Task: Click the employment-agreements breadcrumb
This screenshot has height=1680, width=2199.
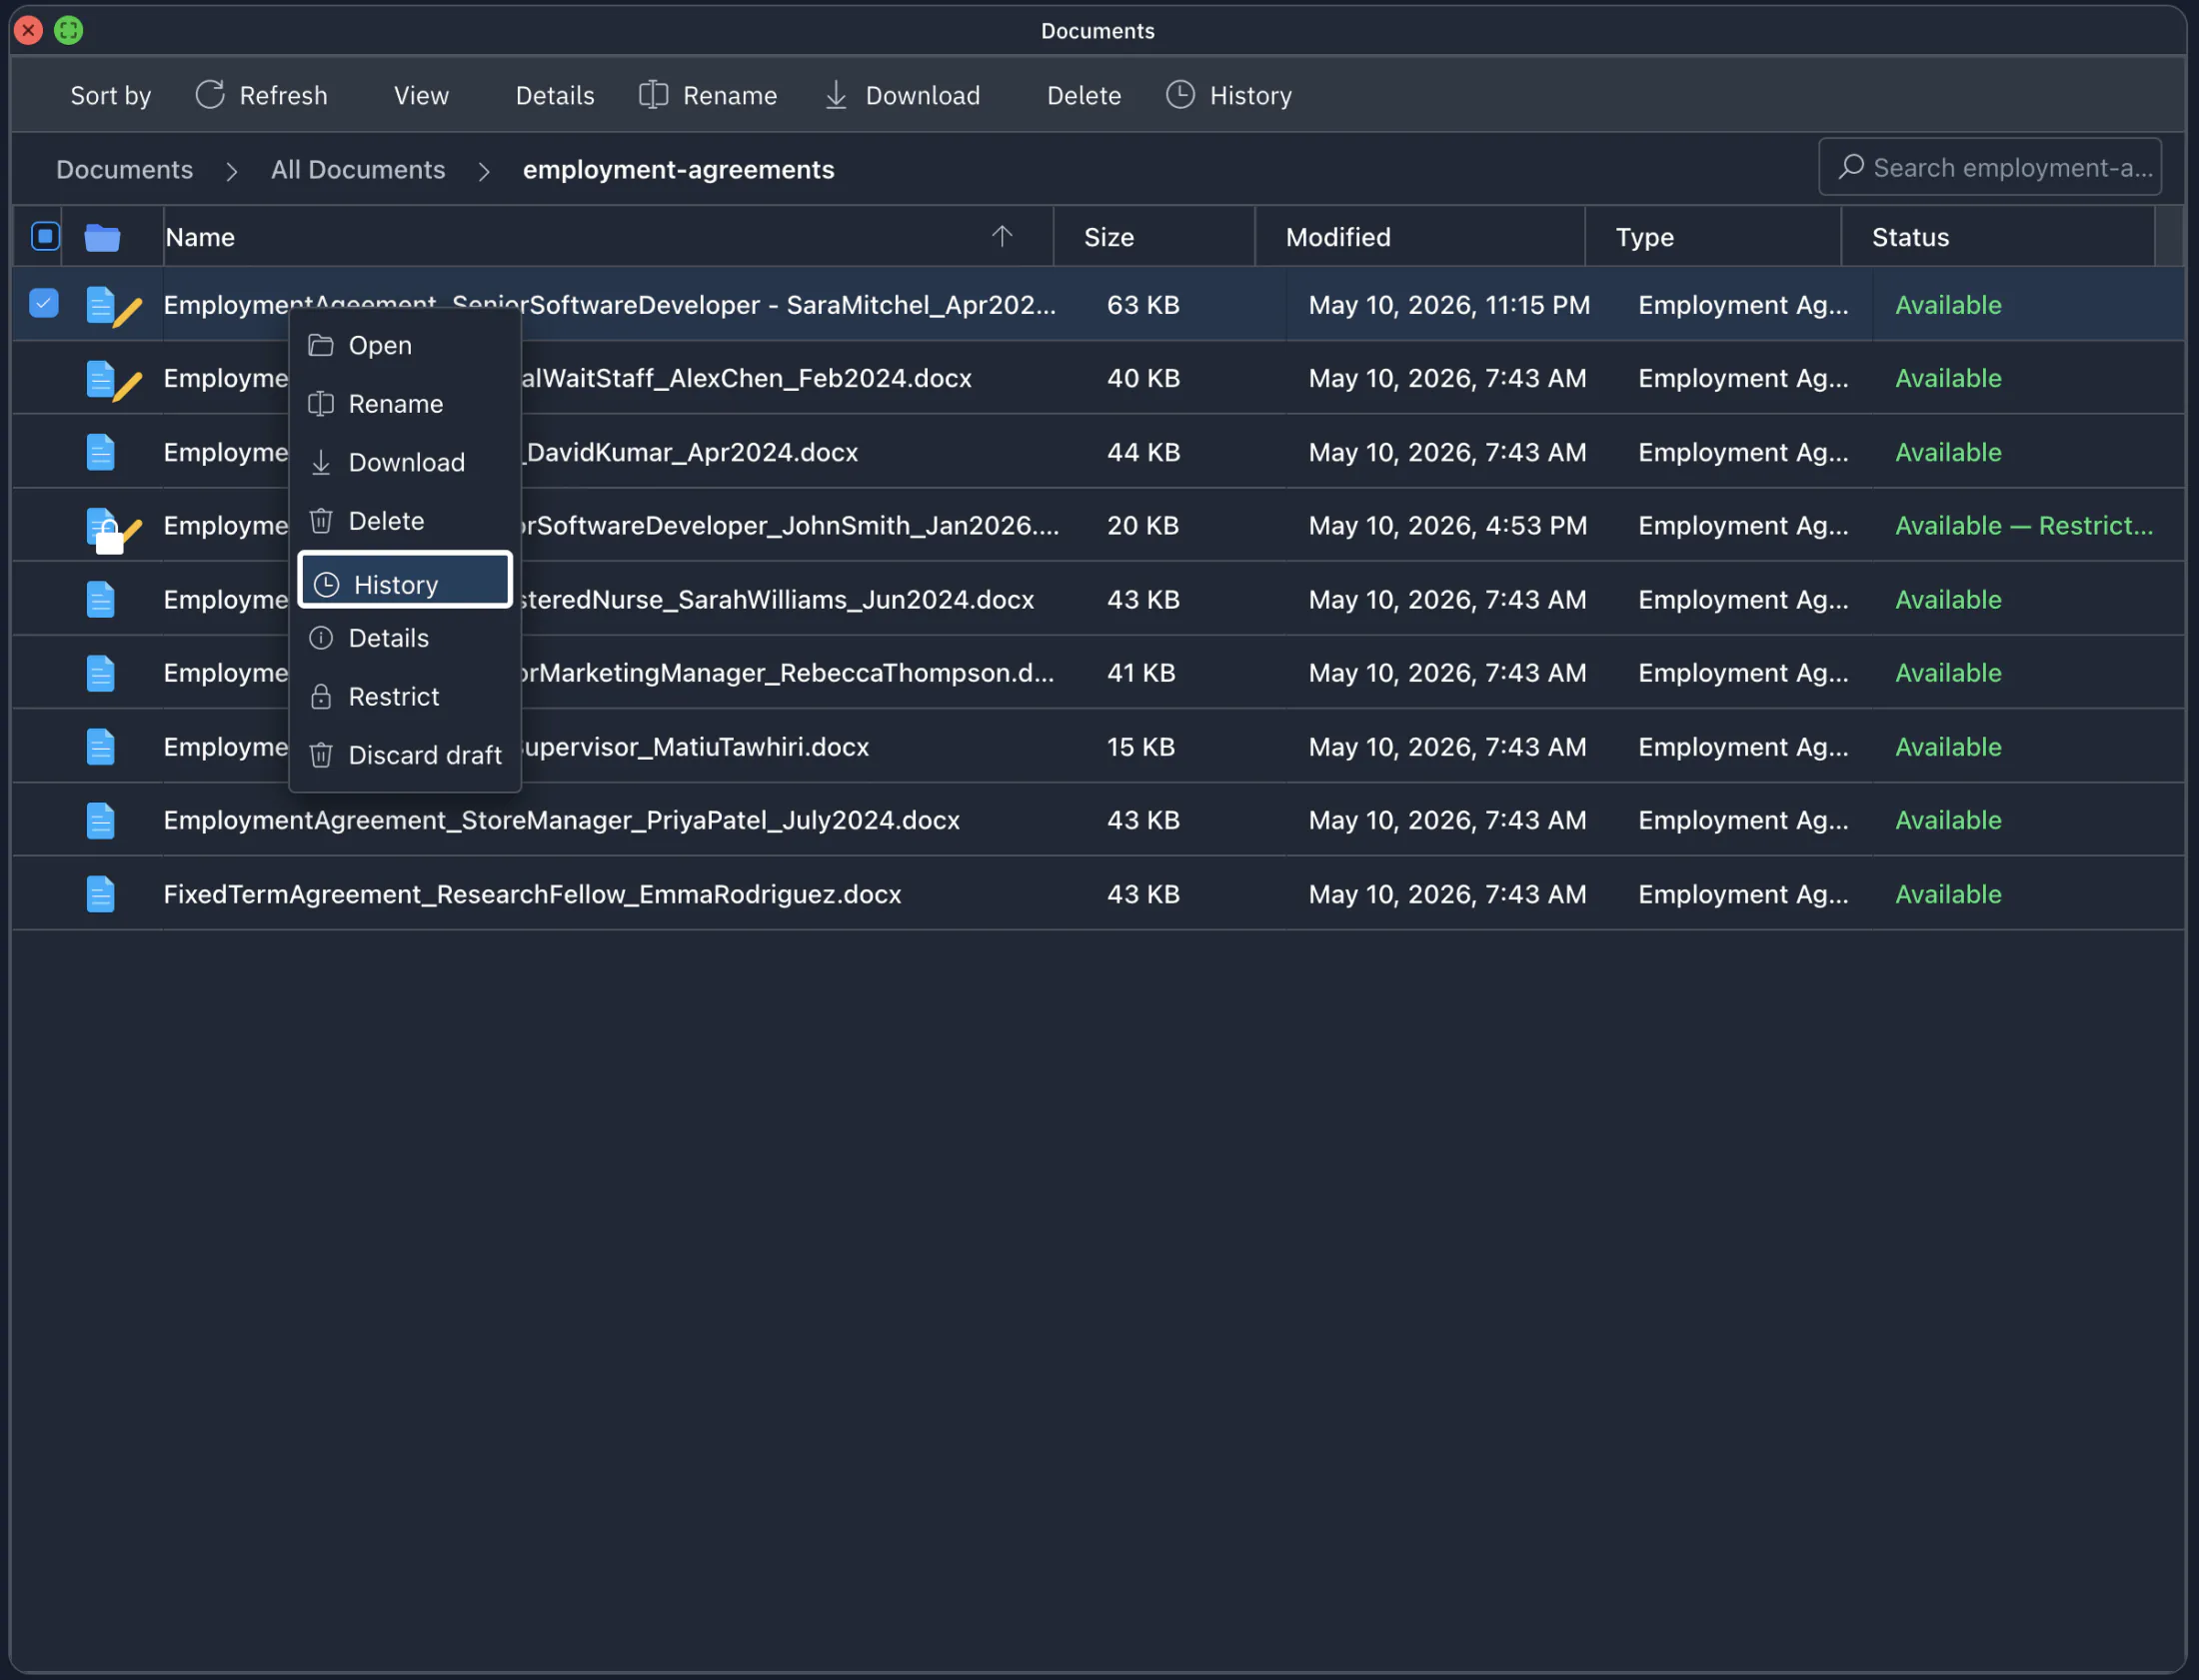Action: (x=678, y=169)
